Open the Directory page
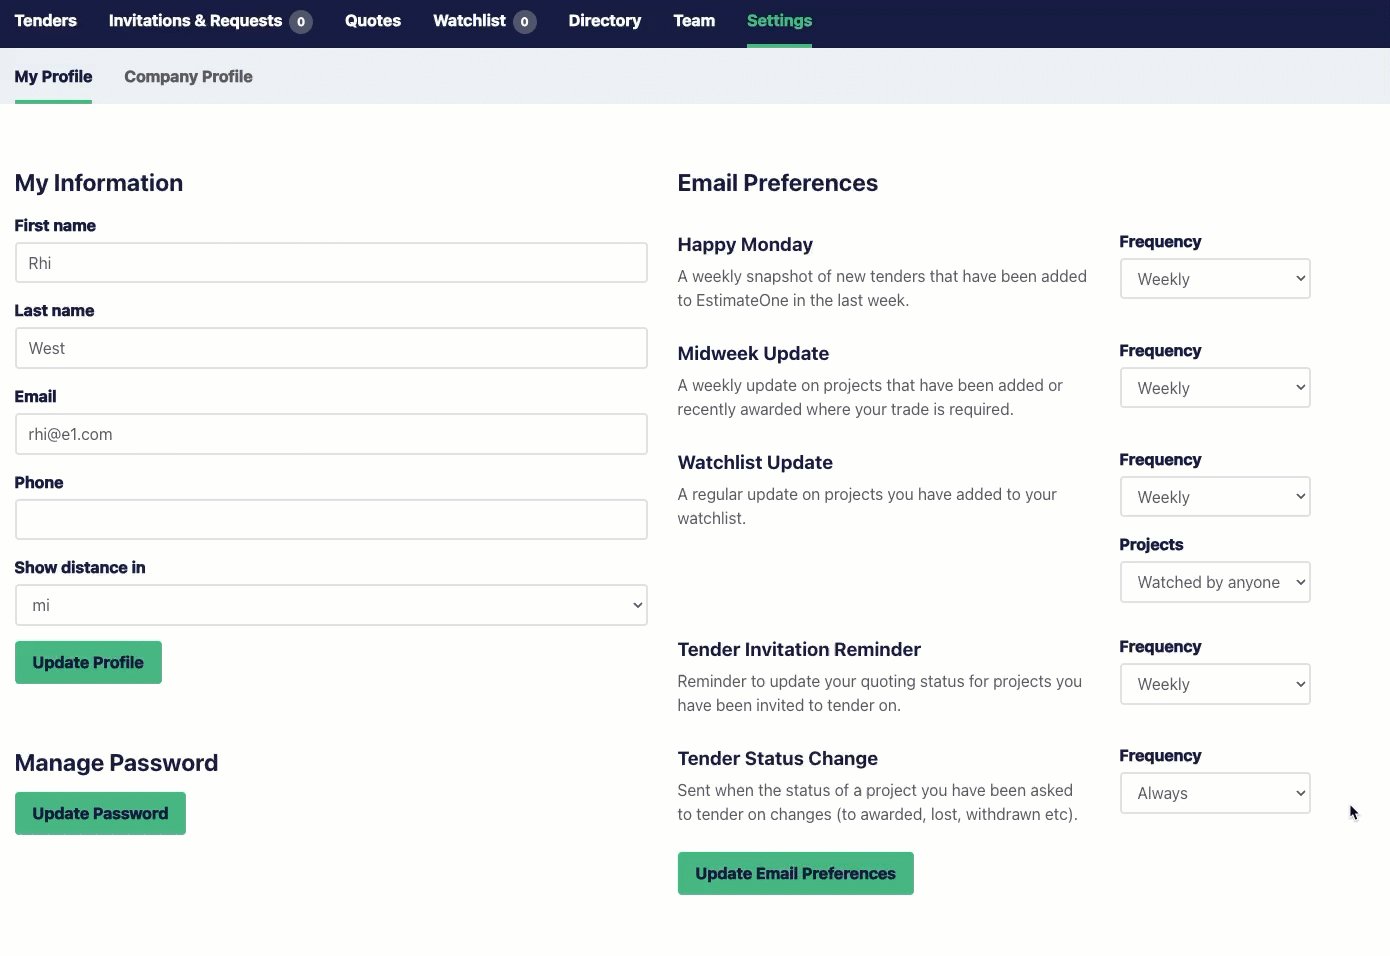Image resolution: width=1390 pixels, height=956 pixels. (605, 21)
